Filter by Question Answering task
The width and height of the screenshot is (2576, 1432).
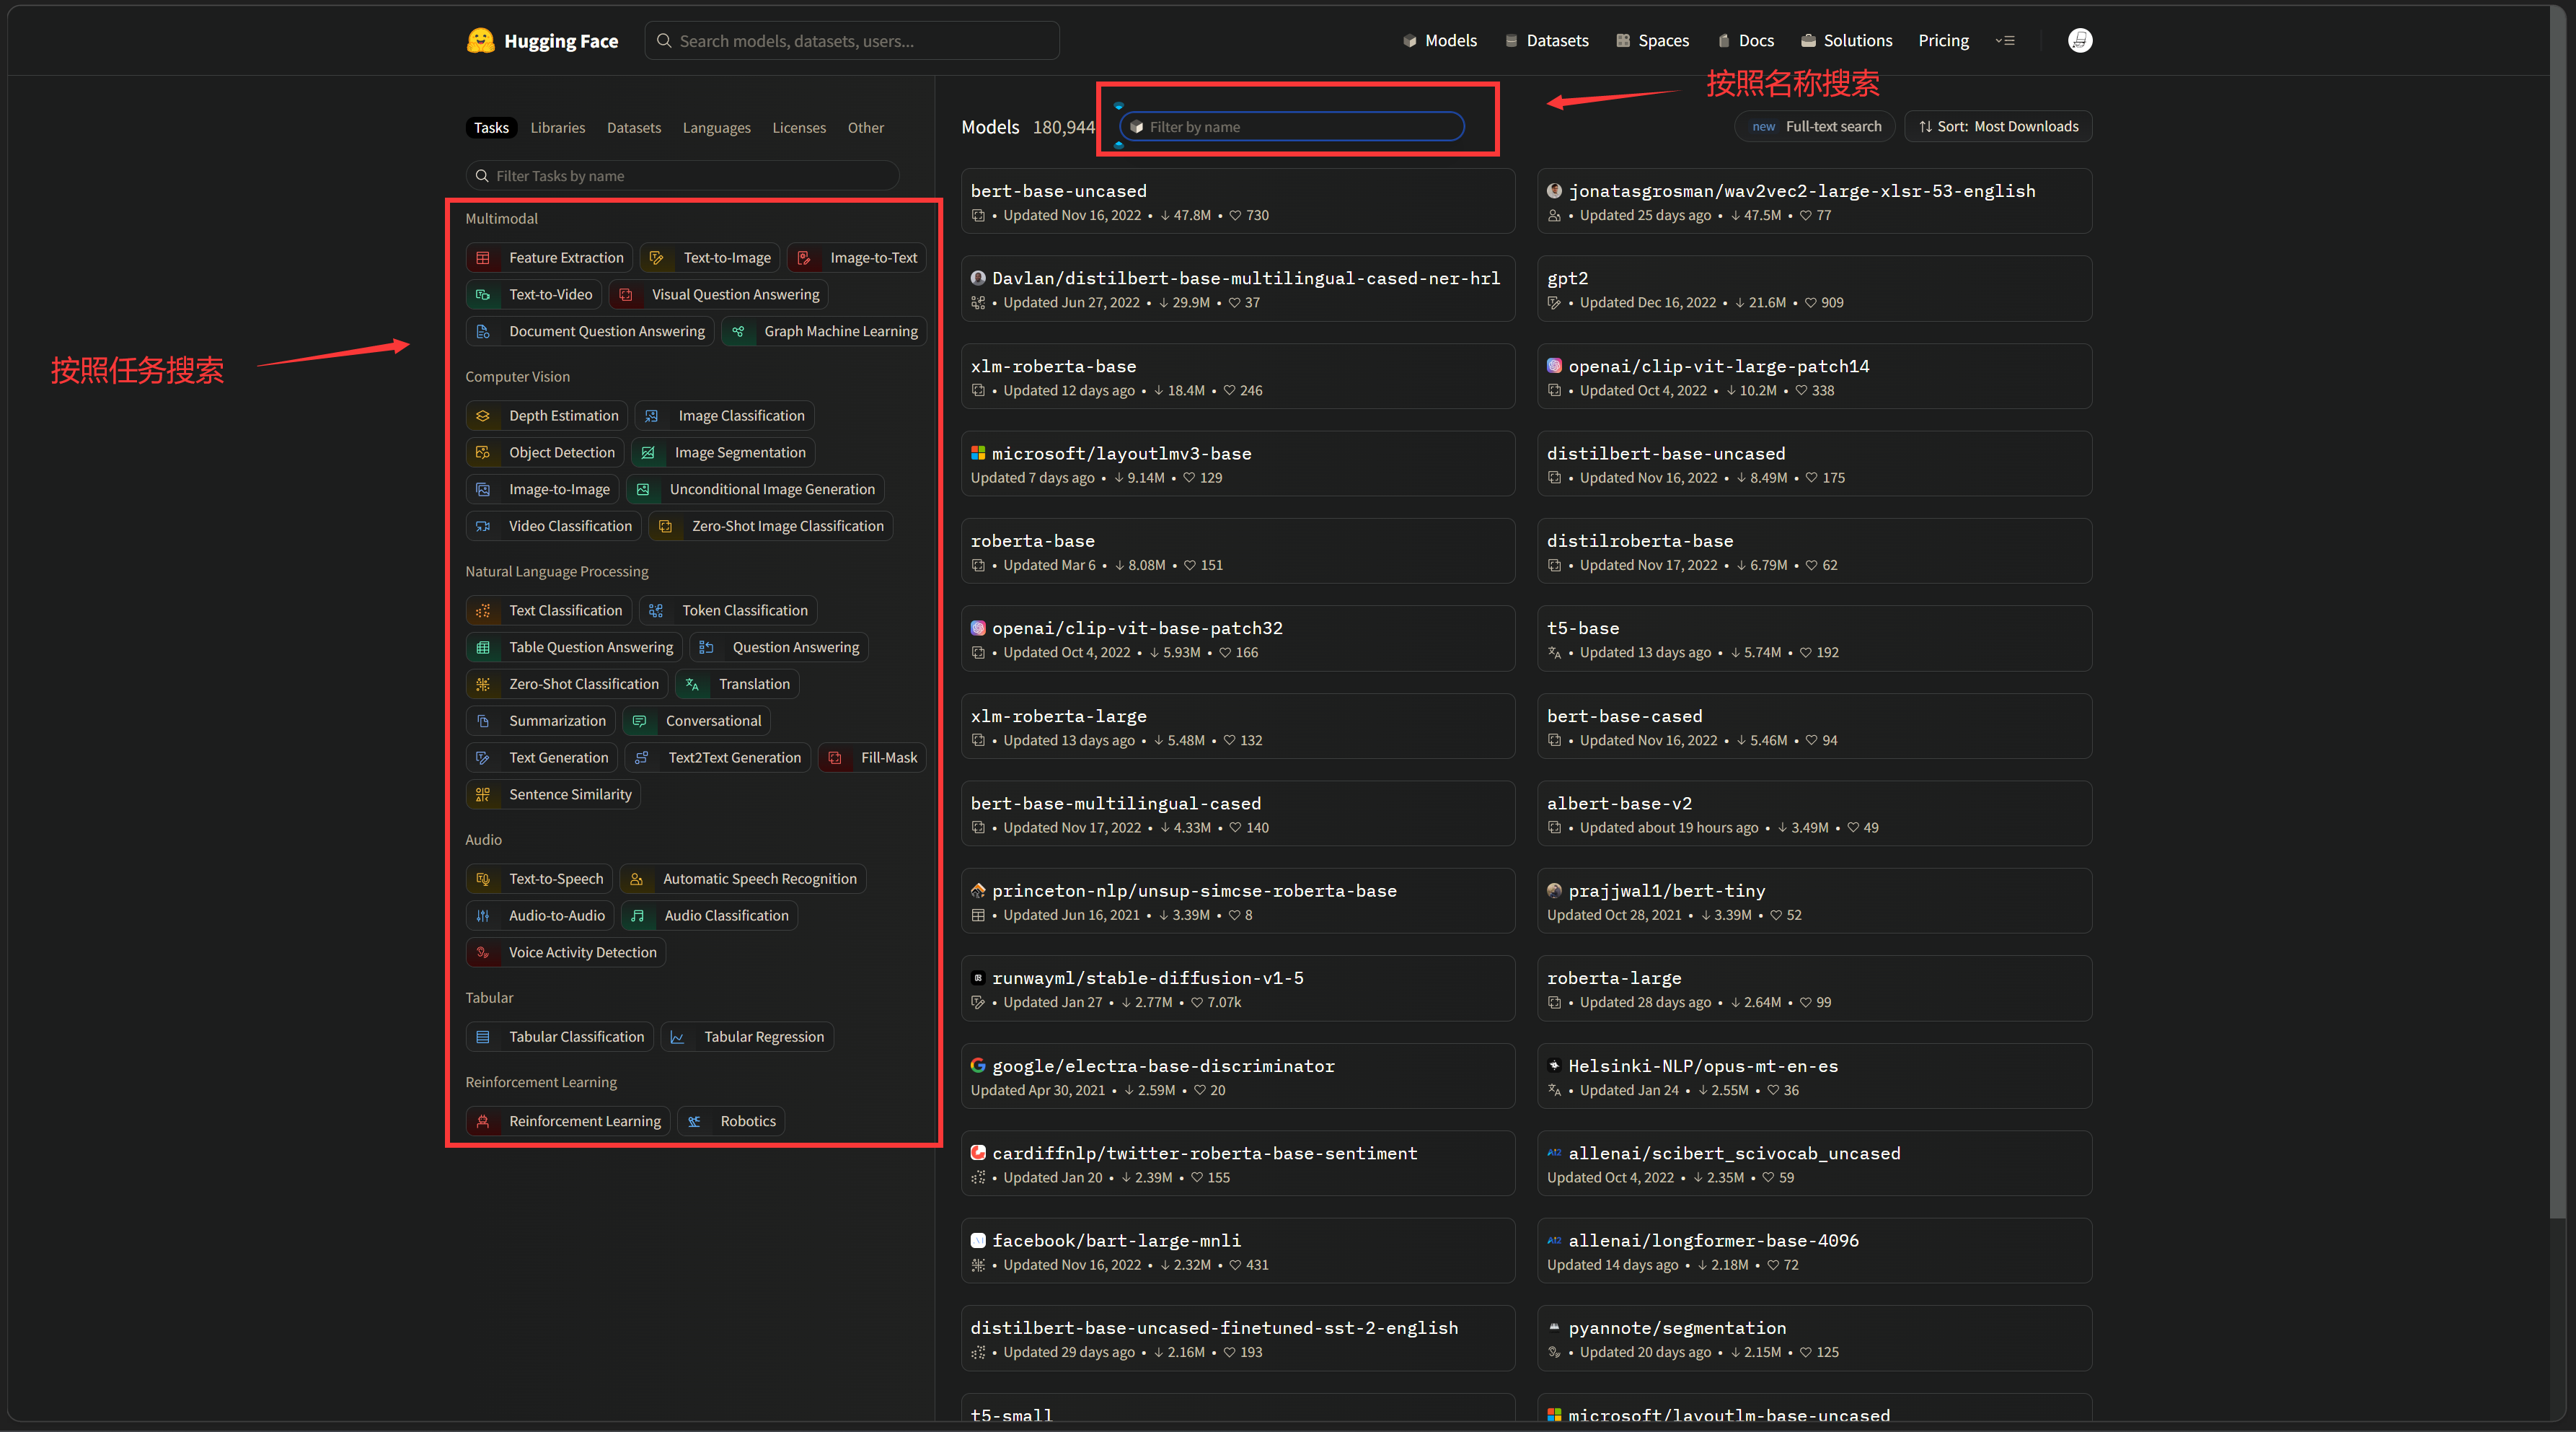point(779,648)
